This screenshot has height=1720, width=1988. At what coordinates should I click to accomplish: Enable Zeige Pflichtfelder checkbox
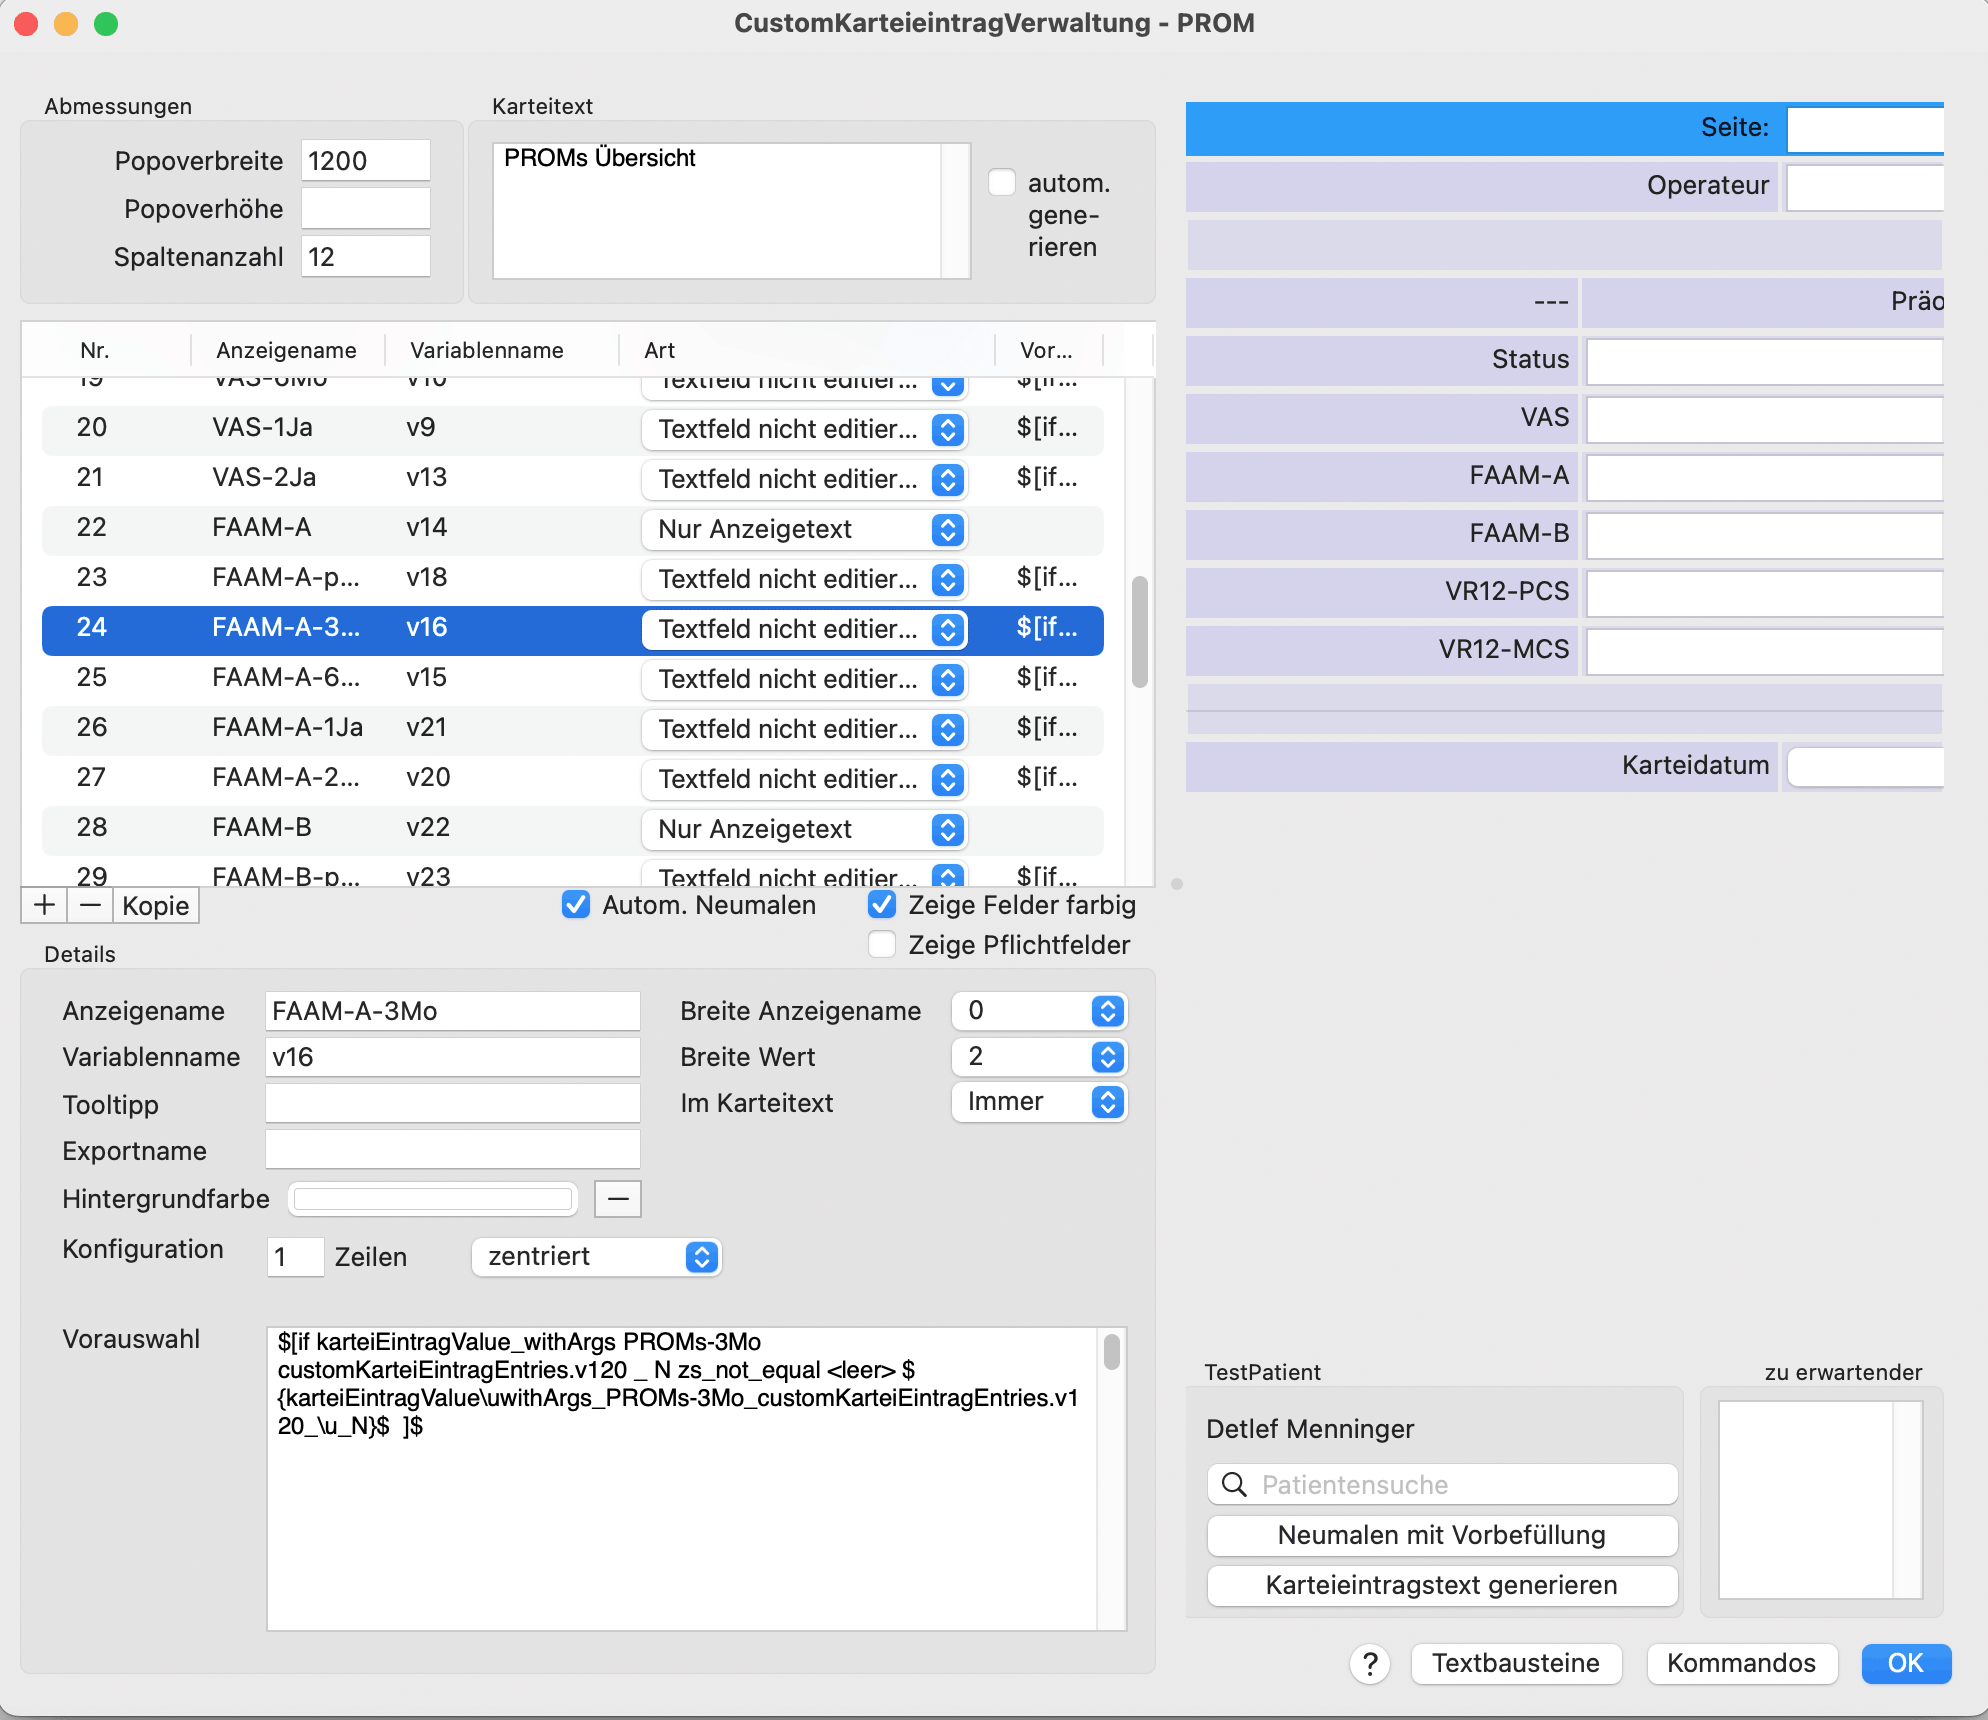pos(882,945)
